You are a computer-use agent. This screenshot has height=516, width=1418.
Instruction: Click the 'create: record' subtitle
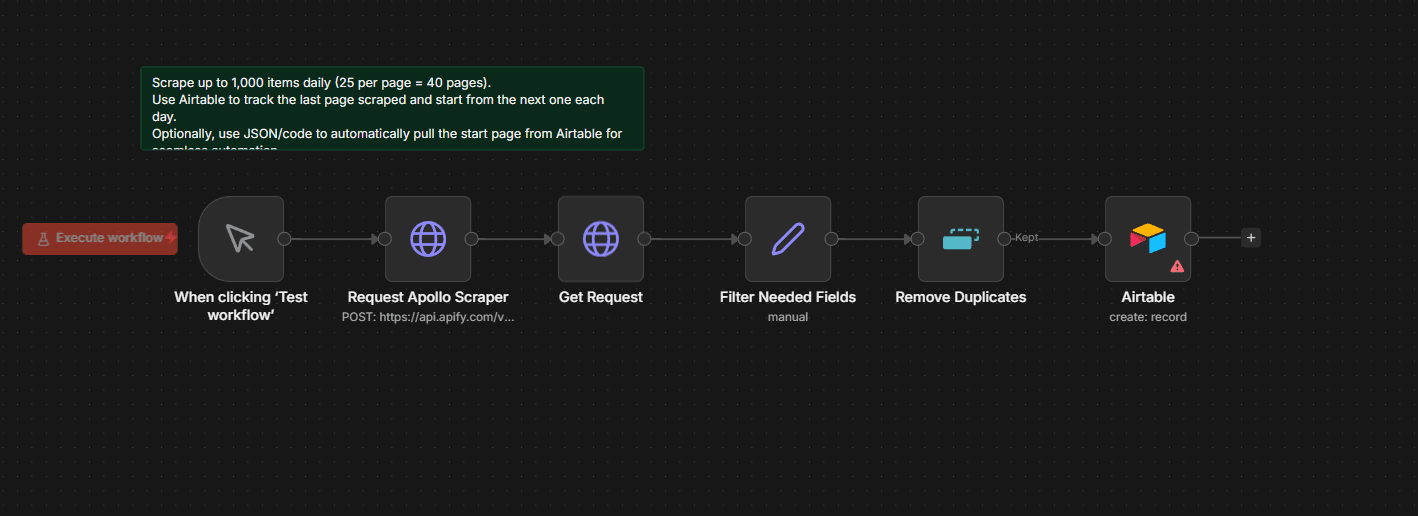[x=1148, y=316]
